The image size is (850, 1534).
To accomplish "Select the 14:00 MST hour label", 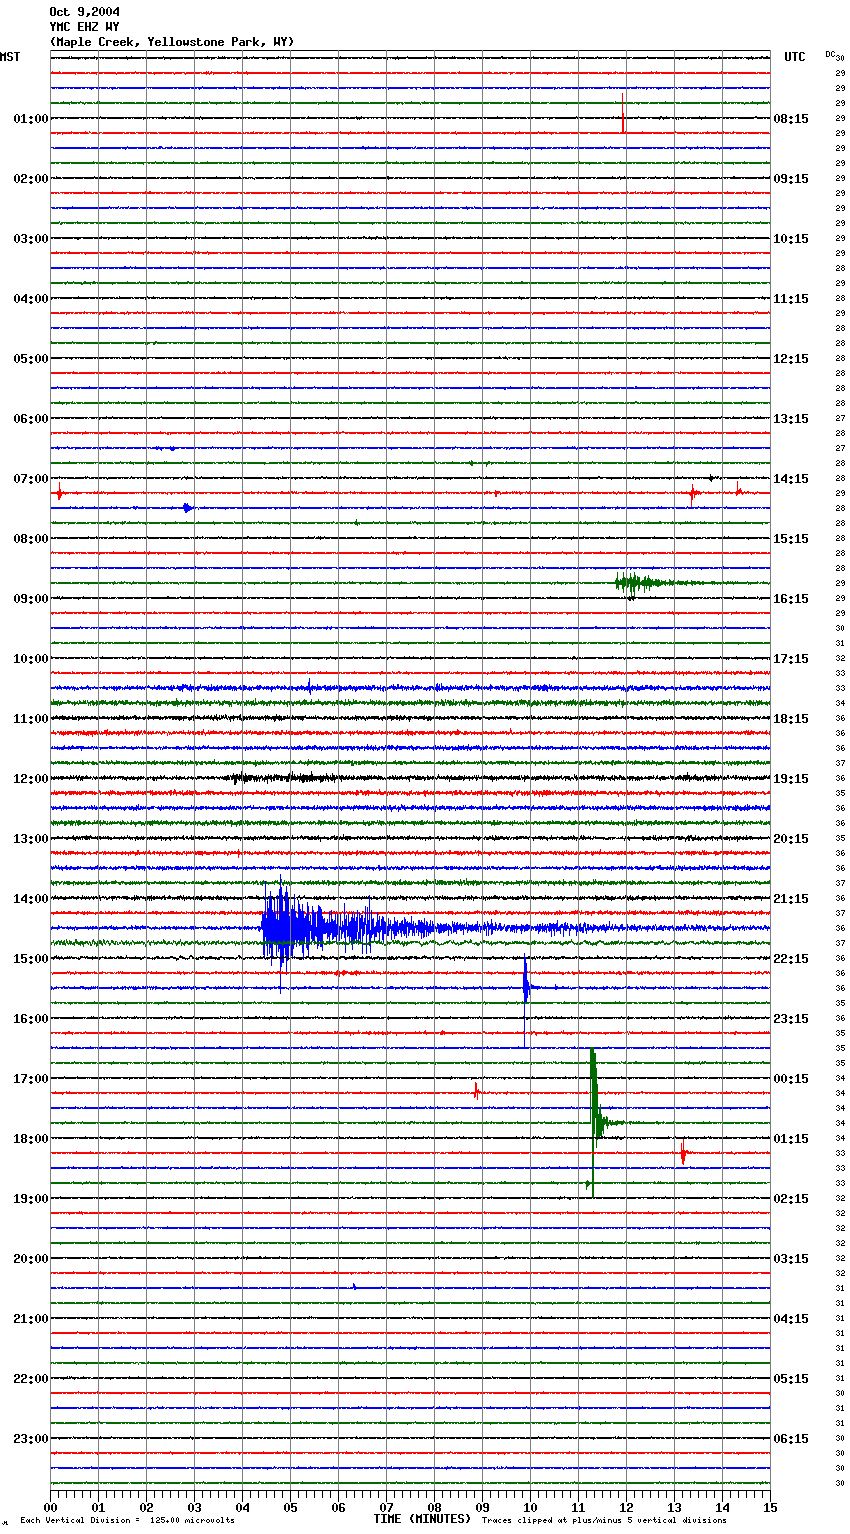I will point(31,899).
